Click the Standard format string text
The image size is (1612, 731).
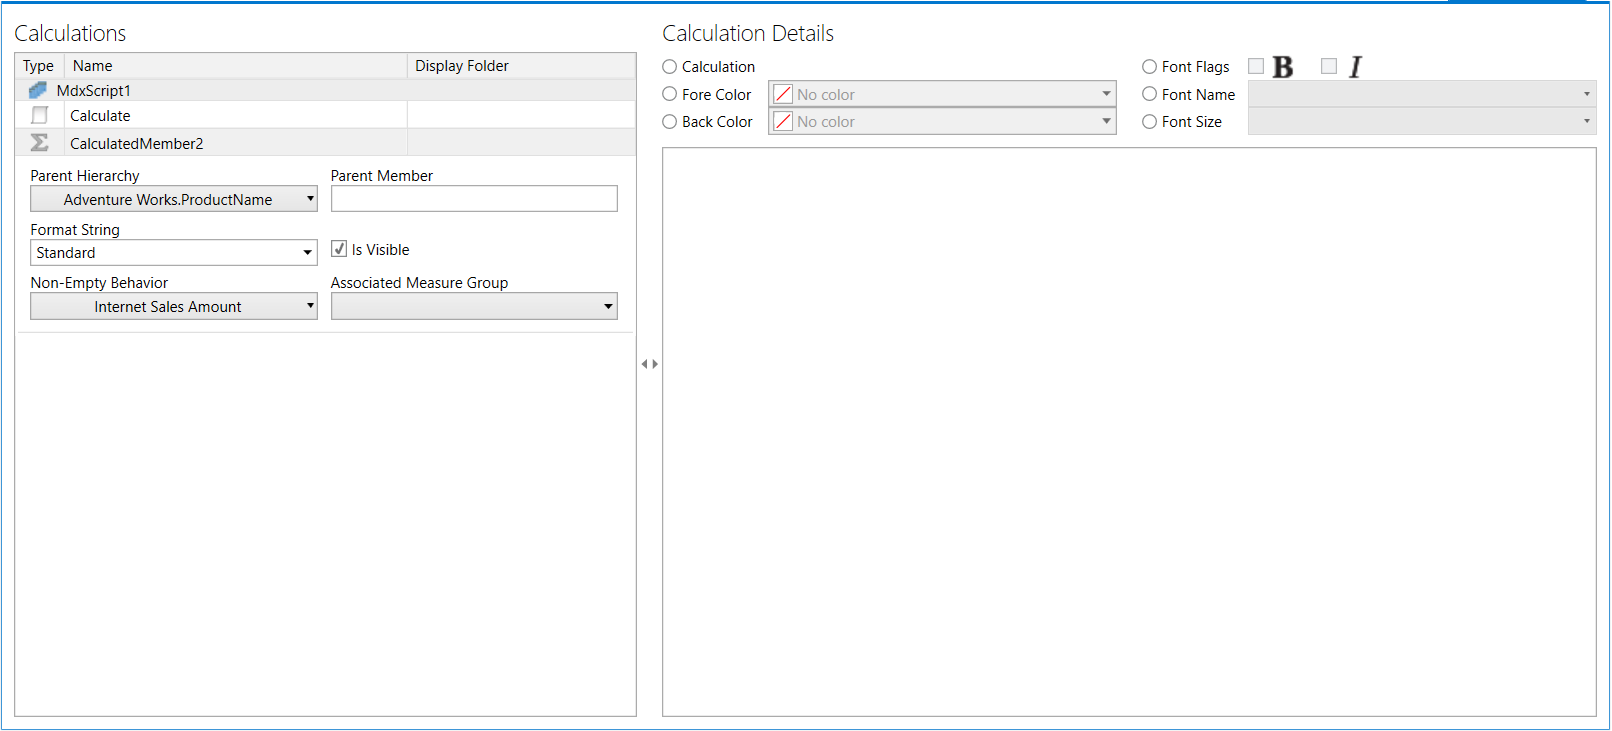pyautogui.click(x=66, y=253)
